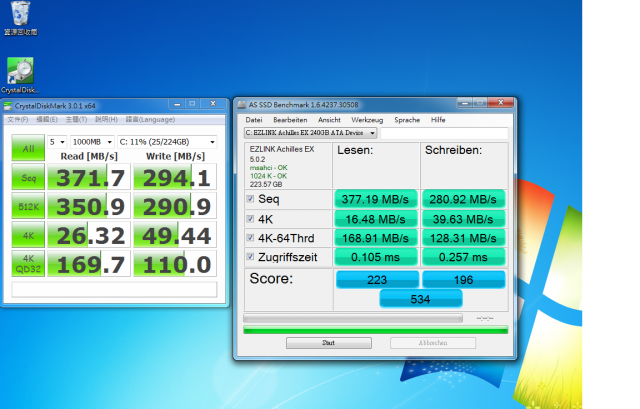Click the 377.19 MB/s Seq read result
This screenshot has width=640, height=409.
[376, 199]
